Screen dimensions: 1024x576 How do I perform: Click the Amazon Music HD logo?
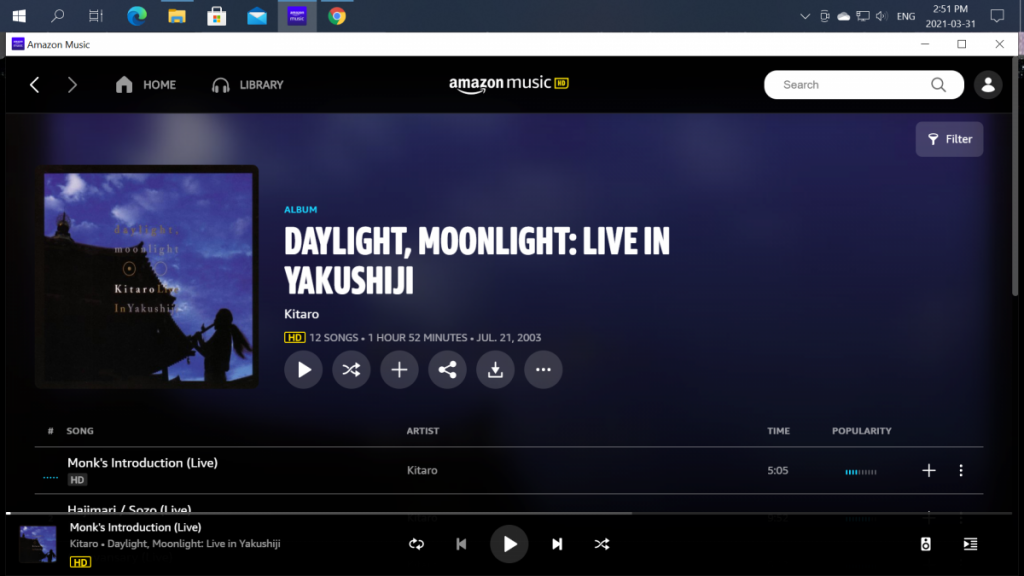pyautogui.click(x=509, y=84)
